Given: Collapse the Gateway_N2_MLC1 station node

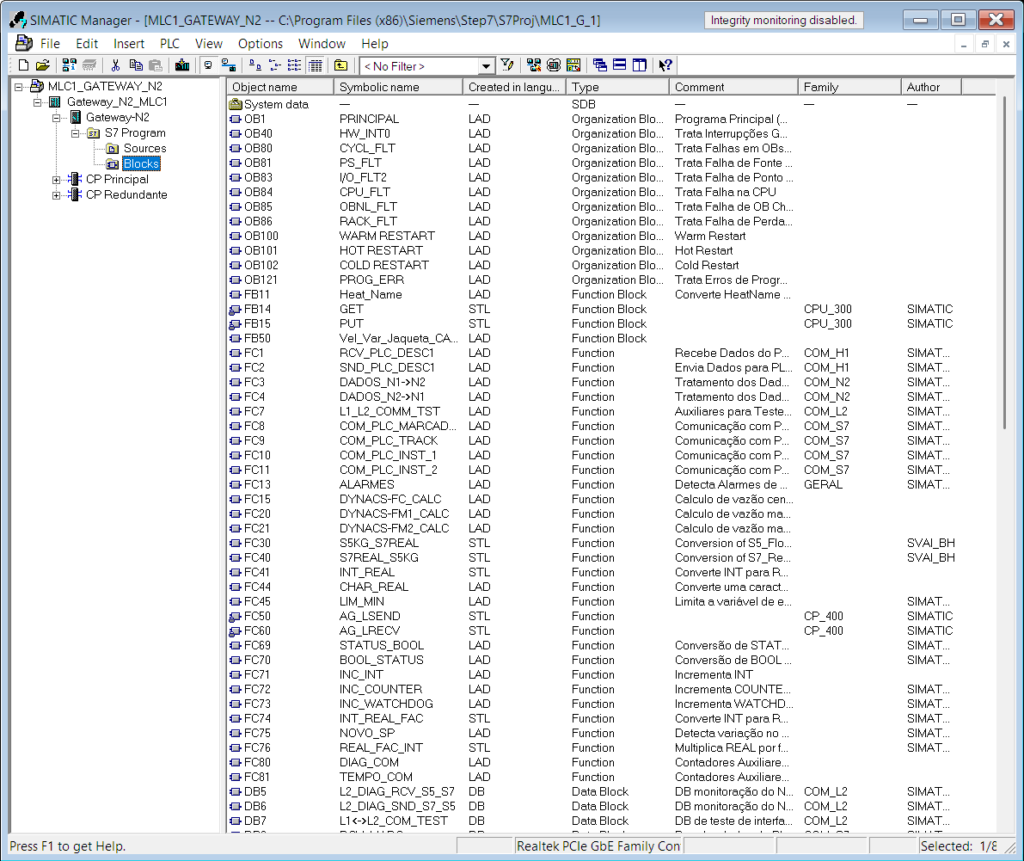Looking at the screenshot, I should (37, 102).
